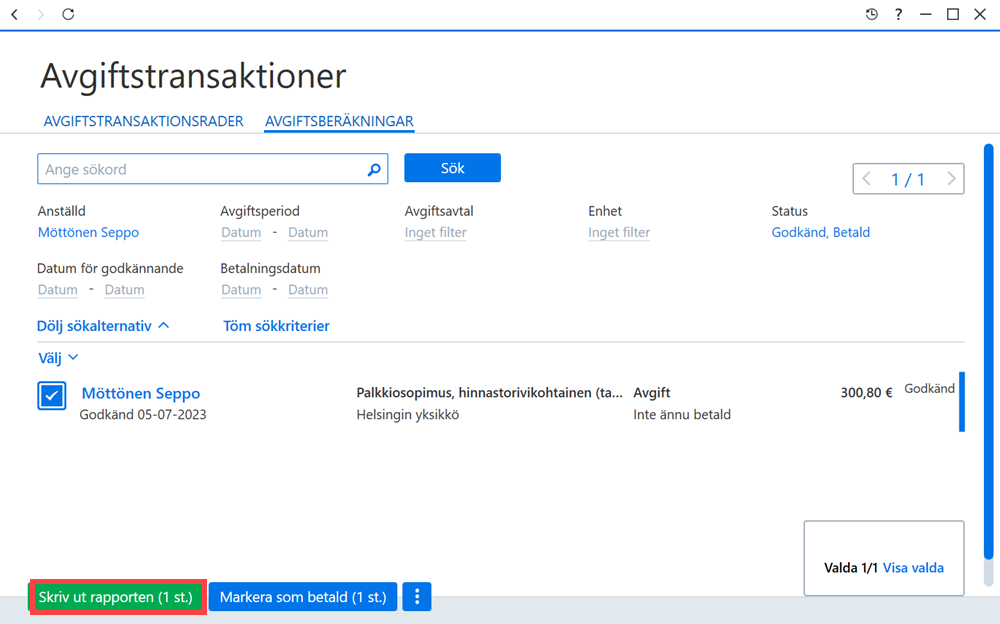The width and height of the screenshot is (1000, 624).
Task: Click the 300,80 € amount
Action: click(866, 392)
